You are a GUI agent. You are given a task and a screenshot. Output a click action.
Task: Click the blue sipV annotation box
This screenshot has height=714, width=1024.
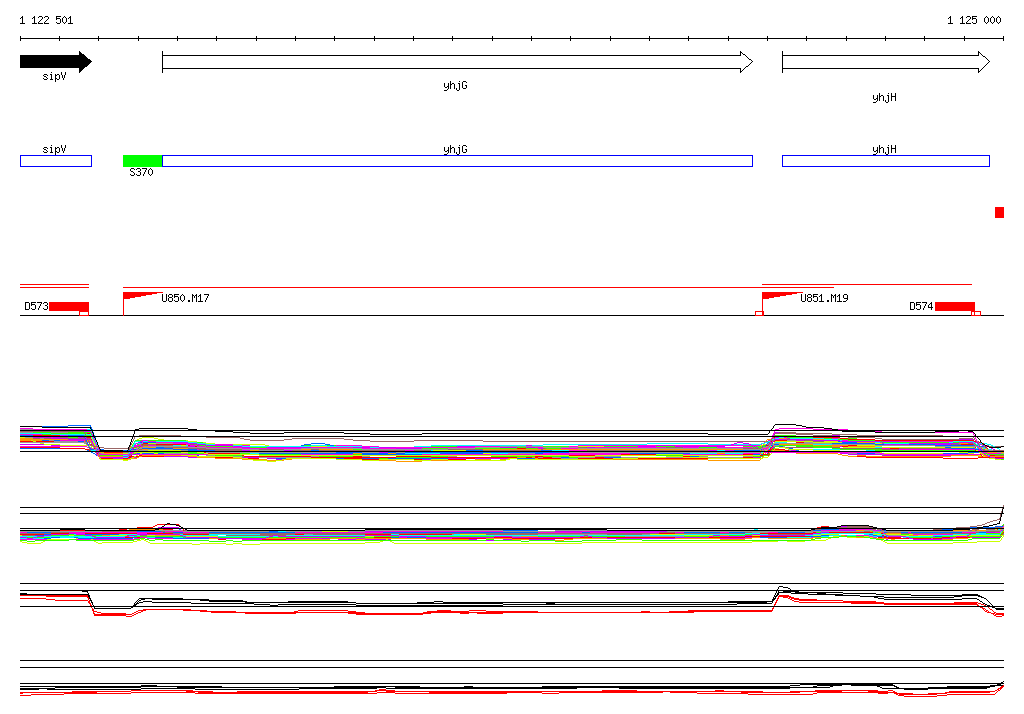(x=56, y=161)
